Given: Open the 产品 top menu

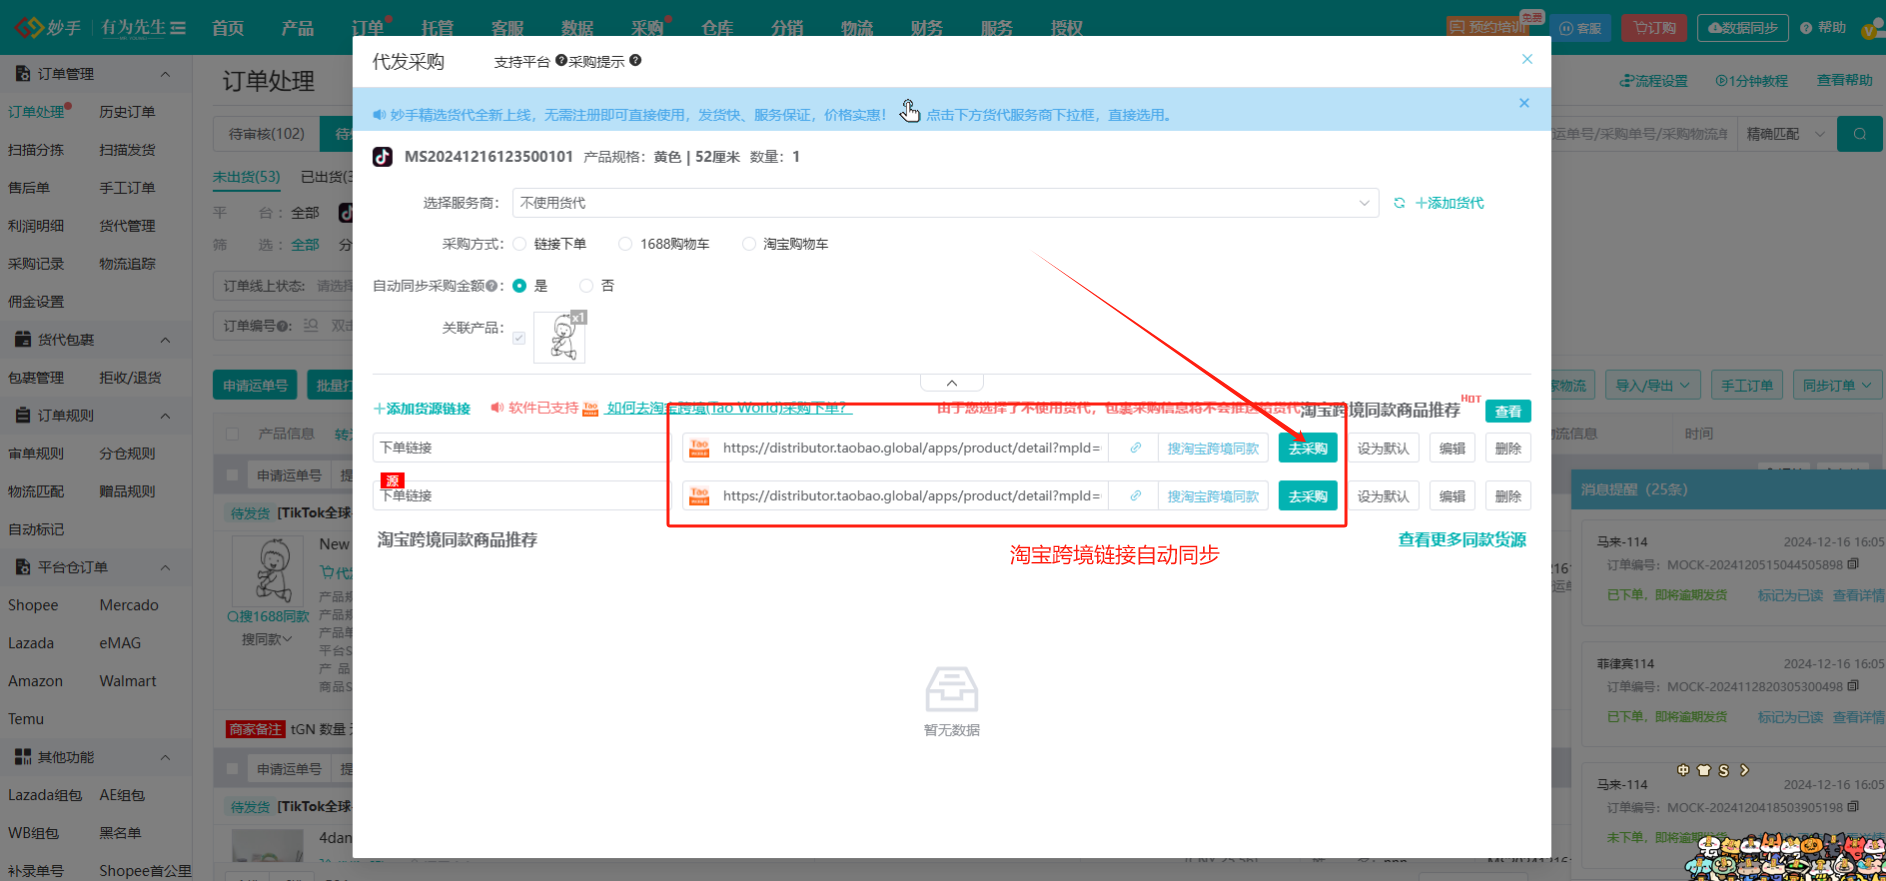Looking at the screenshot, I should click(298, 28).
